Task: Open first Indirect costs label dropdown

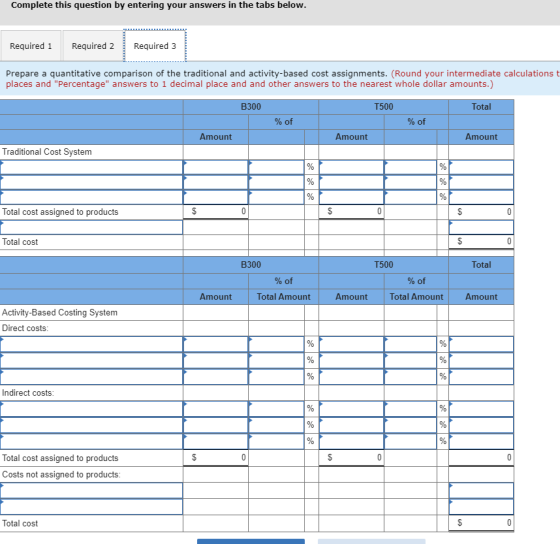Action: click(91, 409)
